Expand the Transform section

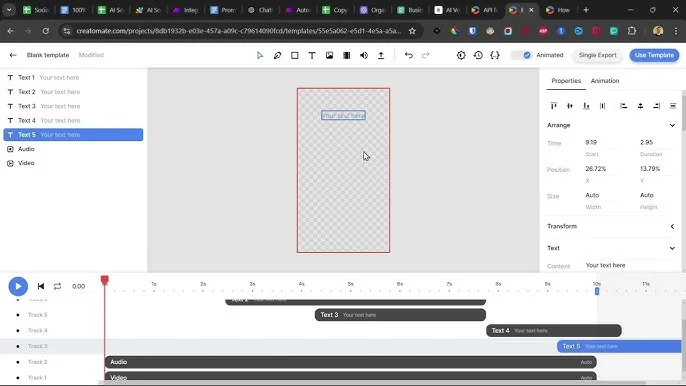(672, 226)
